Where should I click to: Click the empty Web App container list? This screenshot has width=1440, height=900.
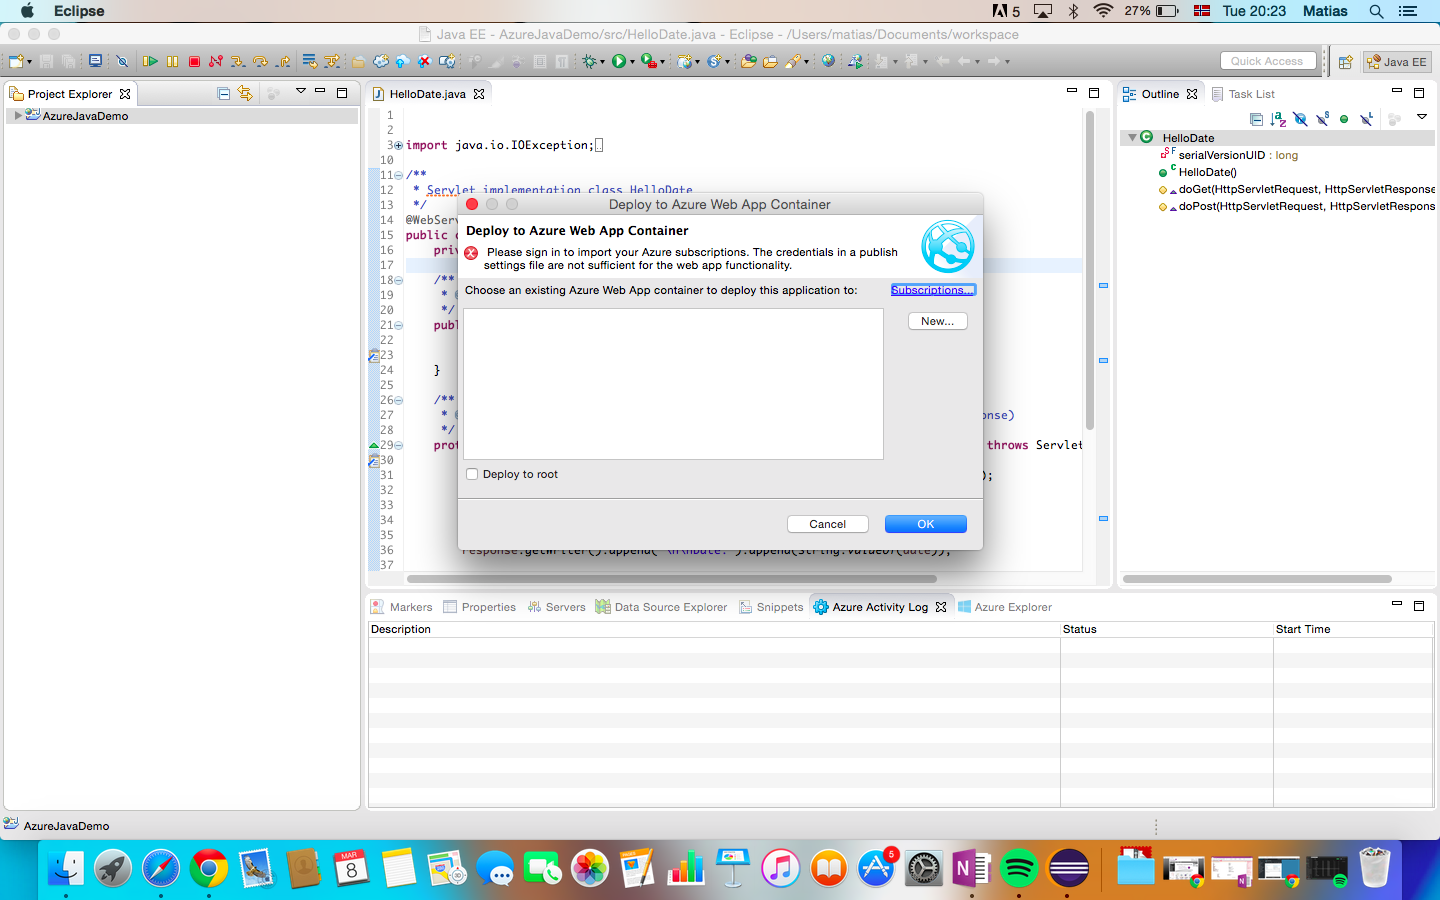click(673, 384)
